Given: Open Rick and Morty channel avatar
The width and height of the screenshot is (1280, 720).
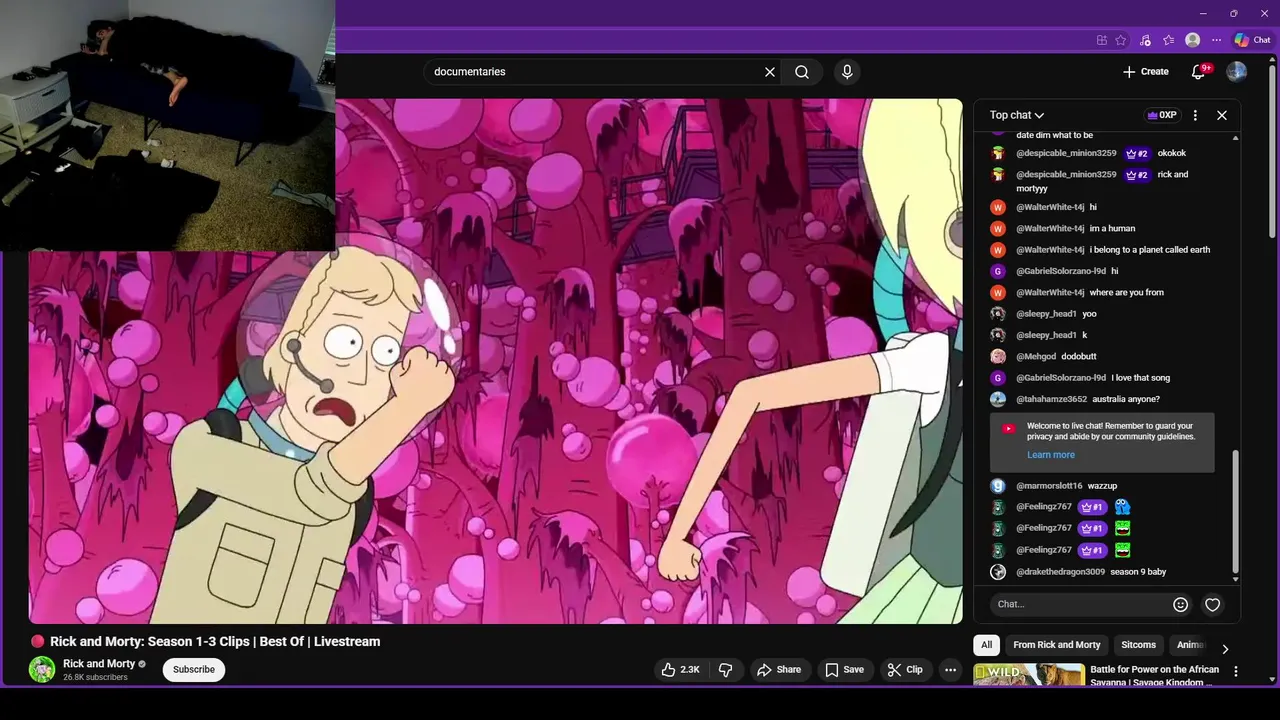Looking at the screenshot, I should coord(42,670).
